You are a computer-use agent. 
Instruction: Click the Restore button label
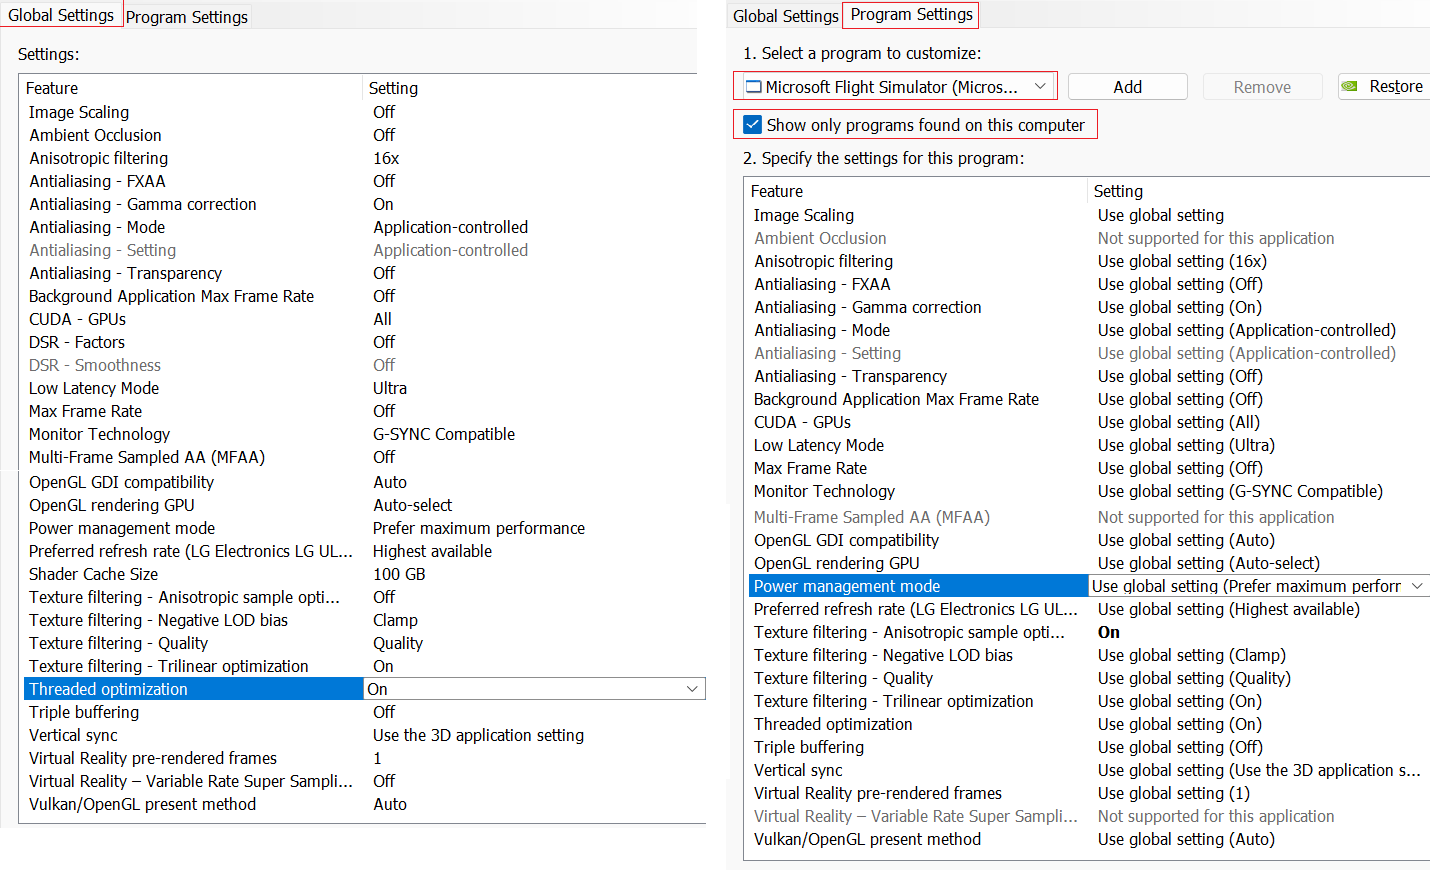1395,87
